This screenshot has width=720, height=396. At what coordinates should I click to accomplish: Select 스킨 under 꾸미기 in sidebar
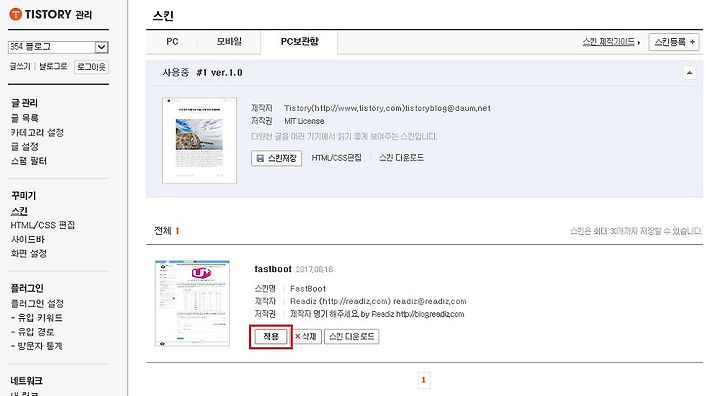click(19, 211)
